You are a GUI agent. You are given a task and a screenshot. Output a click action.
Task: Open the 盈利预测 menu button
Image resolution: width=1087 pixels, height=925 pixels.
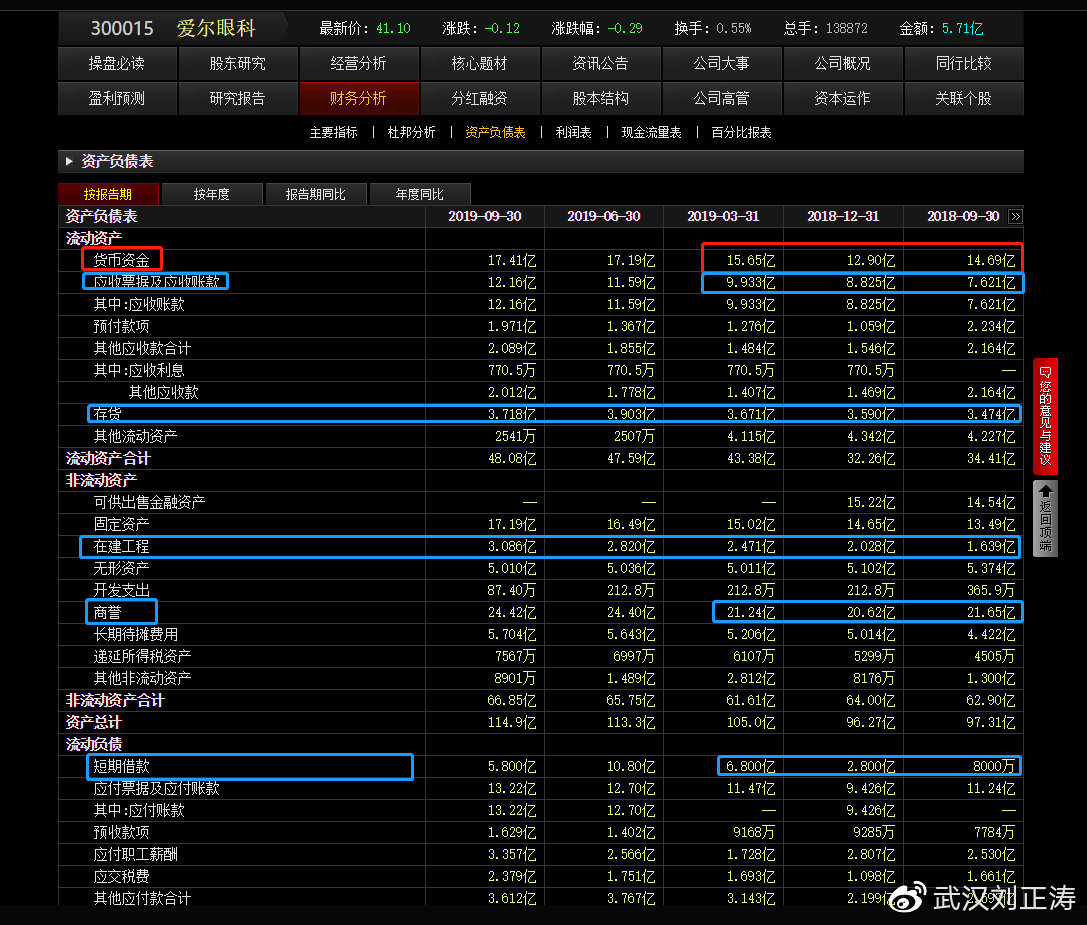click(117, 98)
